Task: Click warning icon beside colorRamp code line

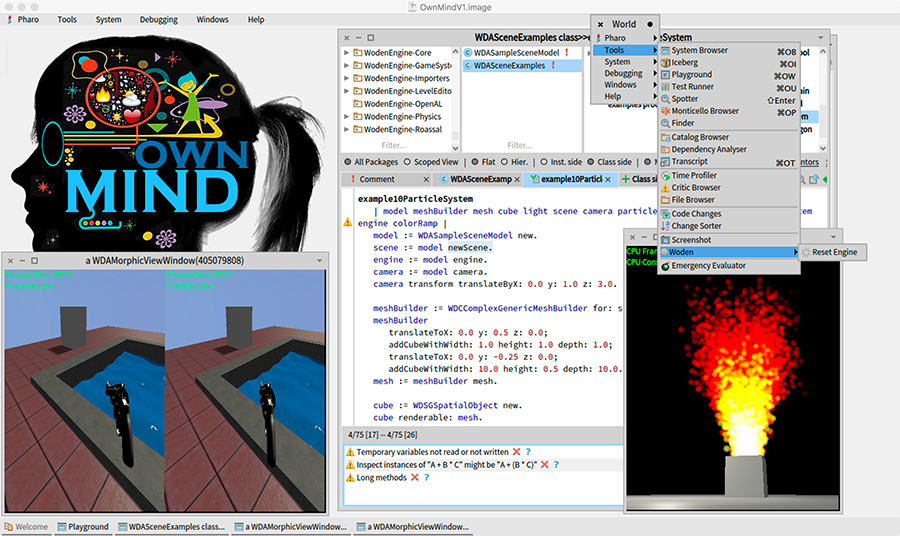Action: pyautogui.click(x=348, y=222)
